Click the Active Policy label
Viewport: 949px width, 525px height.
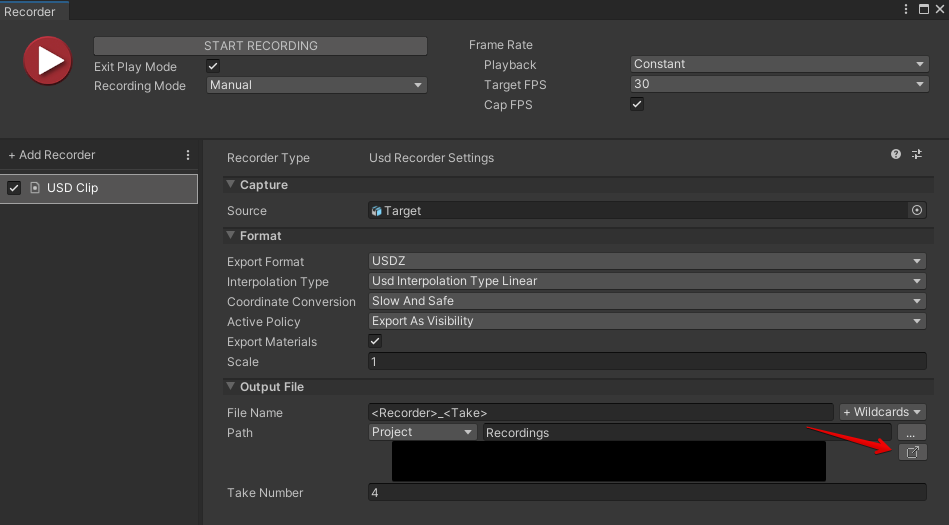coord(263,322)
